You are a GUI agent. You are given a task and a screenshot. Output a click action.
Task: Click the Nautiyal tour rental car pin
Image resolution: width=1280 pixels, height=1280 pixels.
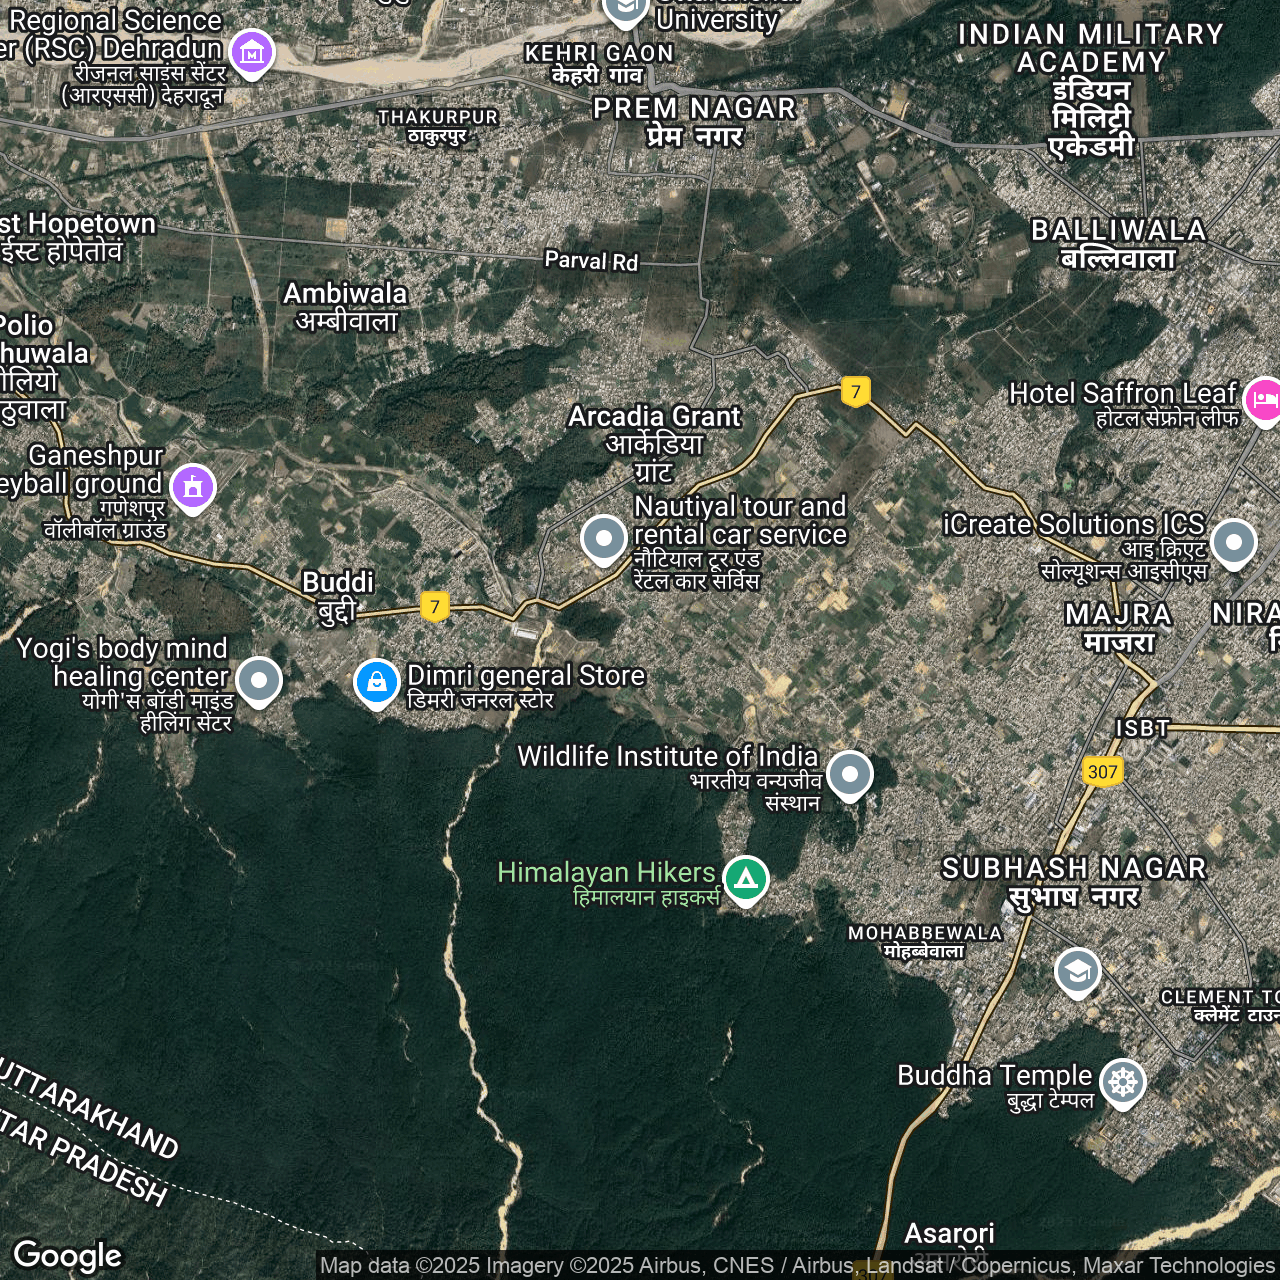point(604,538)
